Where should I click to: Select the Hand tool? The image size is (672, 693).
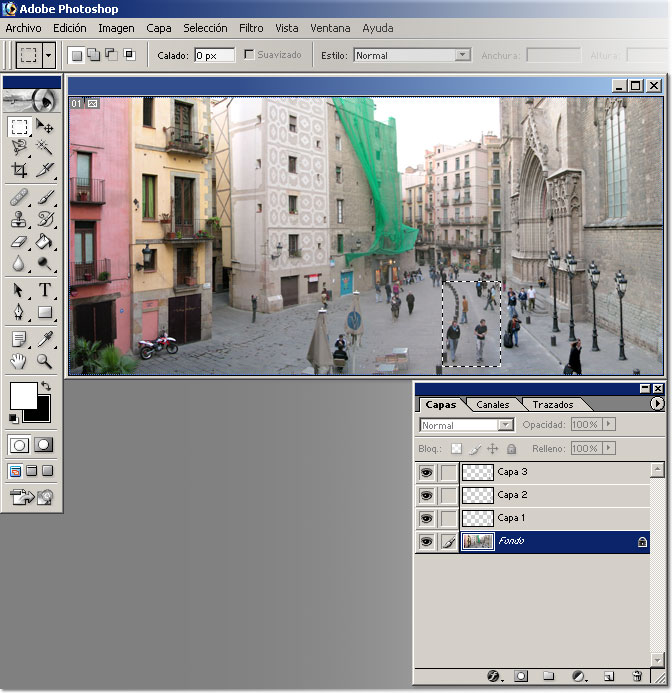point(19,361)
